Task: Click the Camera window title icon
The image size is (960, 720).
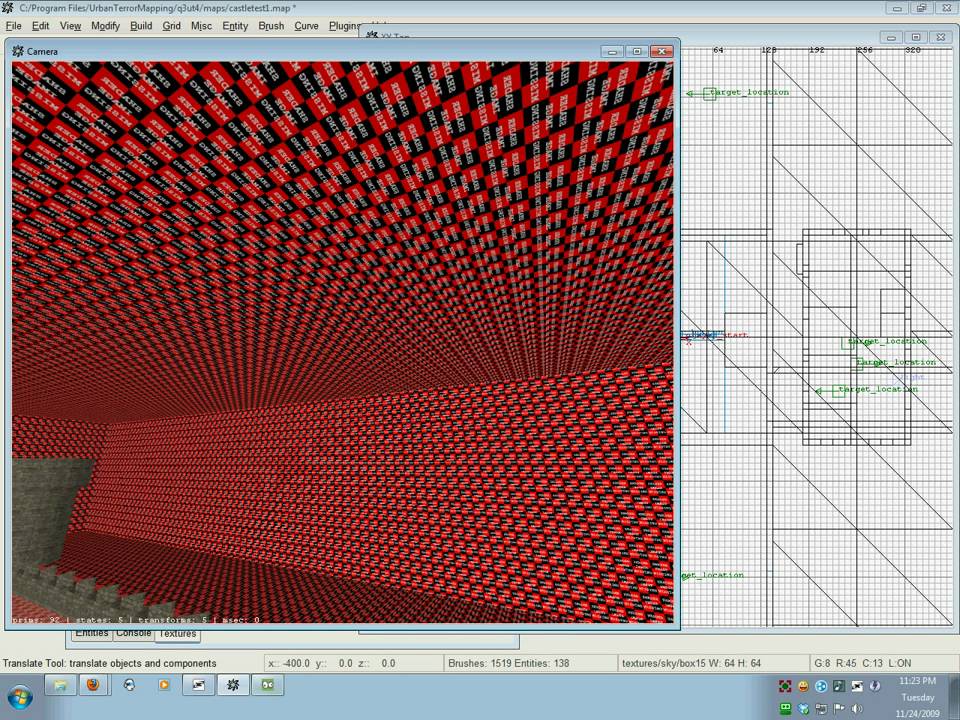Action: coord(18,51)
